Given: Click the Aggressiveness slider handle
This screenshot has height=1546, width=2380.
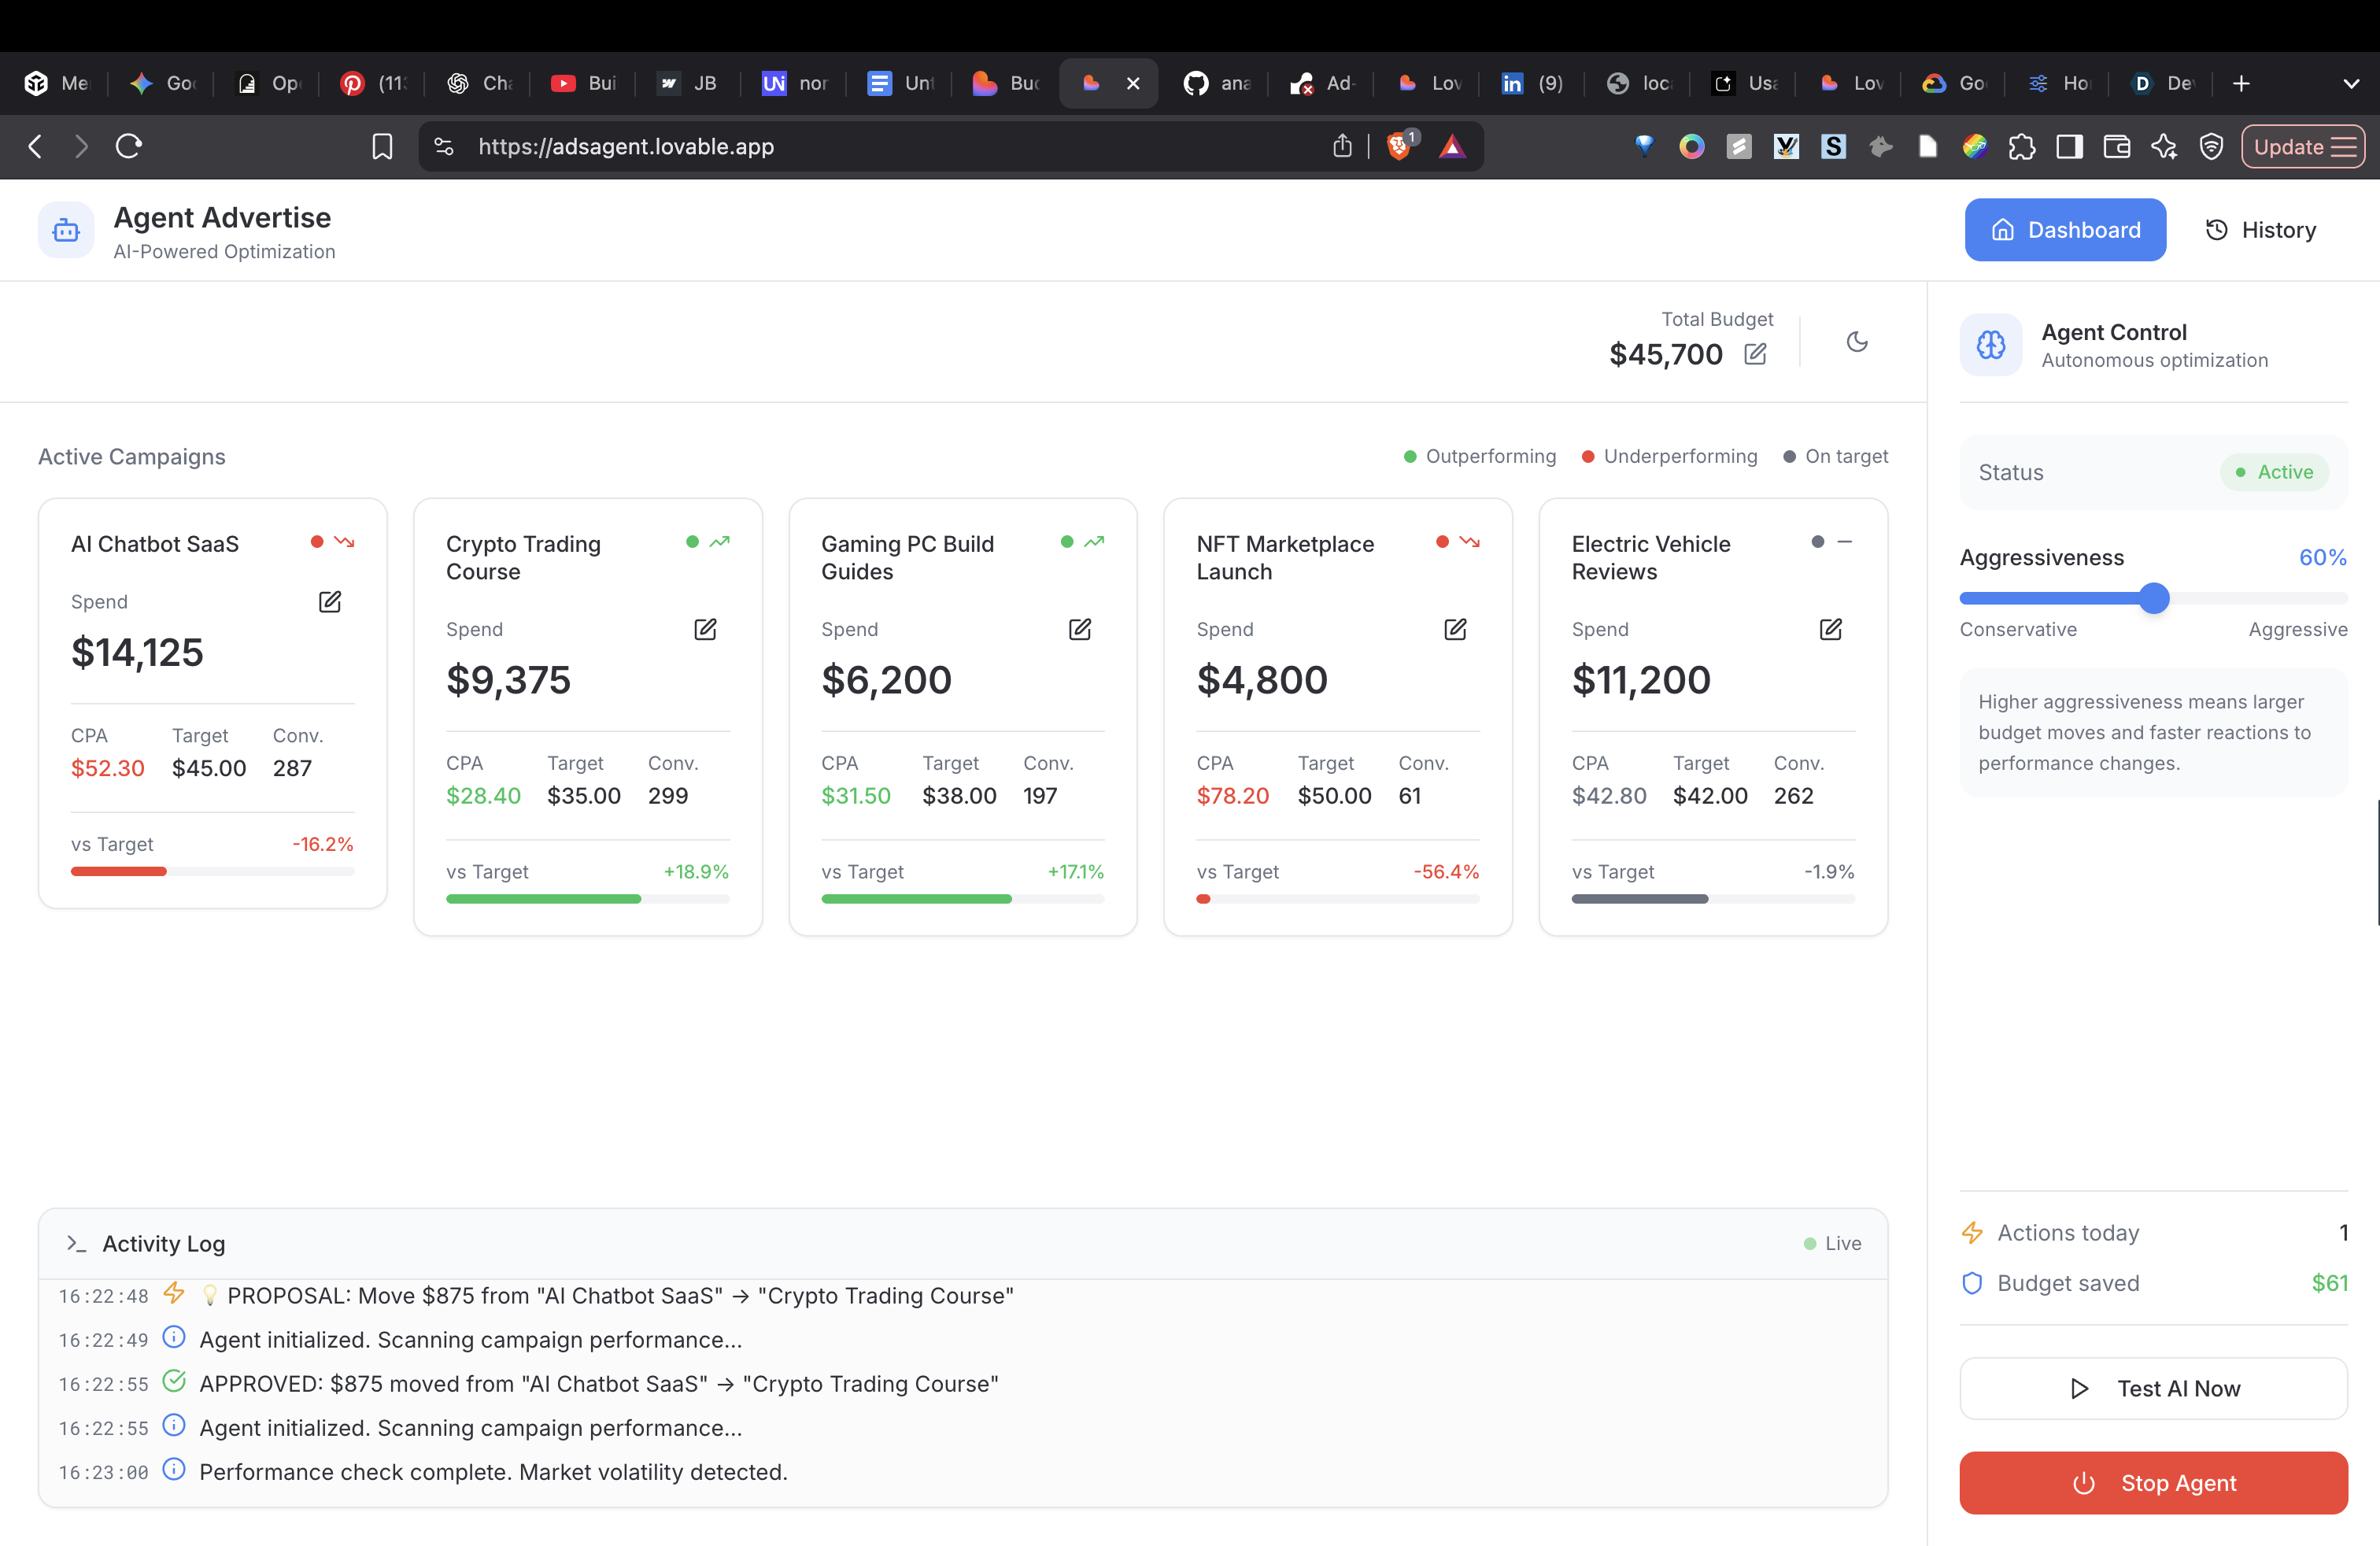Looking at the screenshot, I should tap(2154, 598).
